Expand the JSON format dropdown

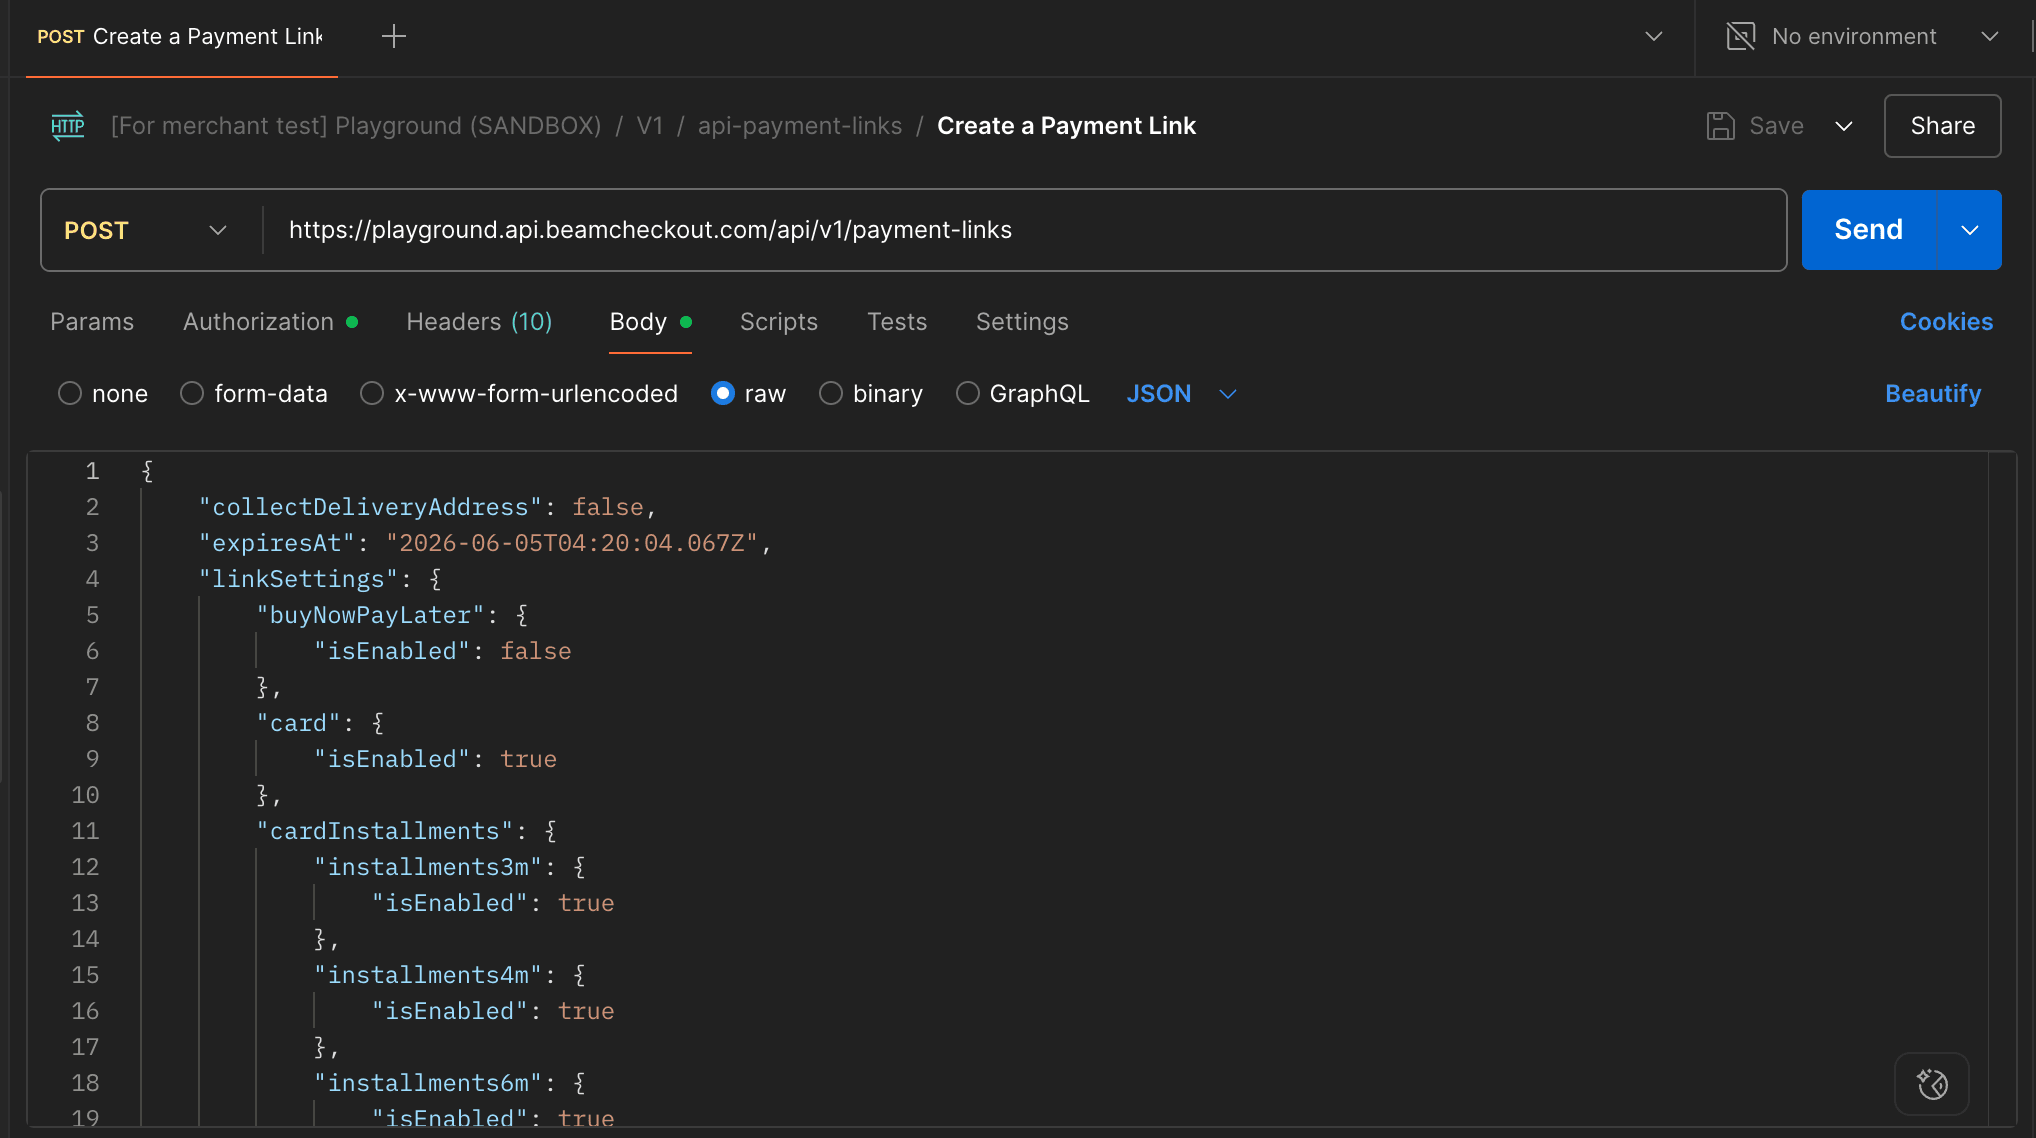tap(1228, 394)
